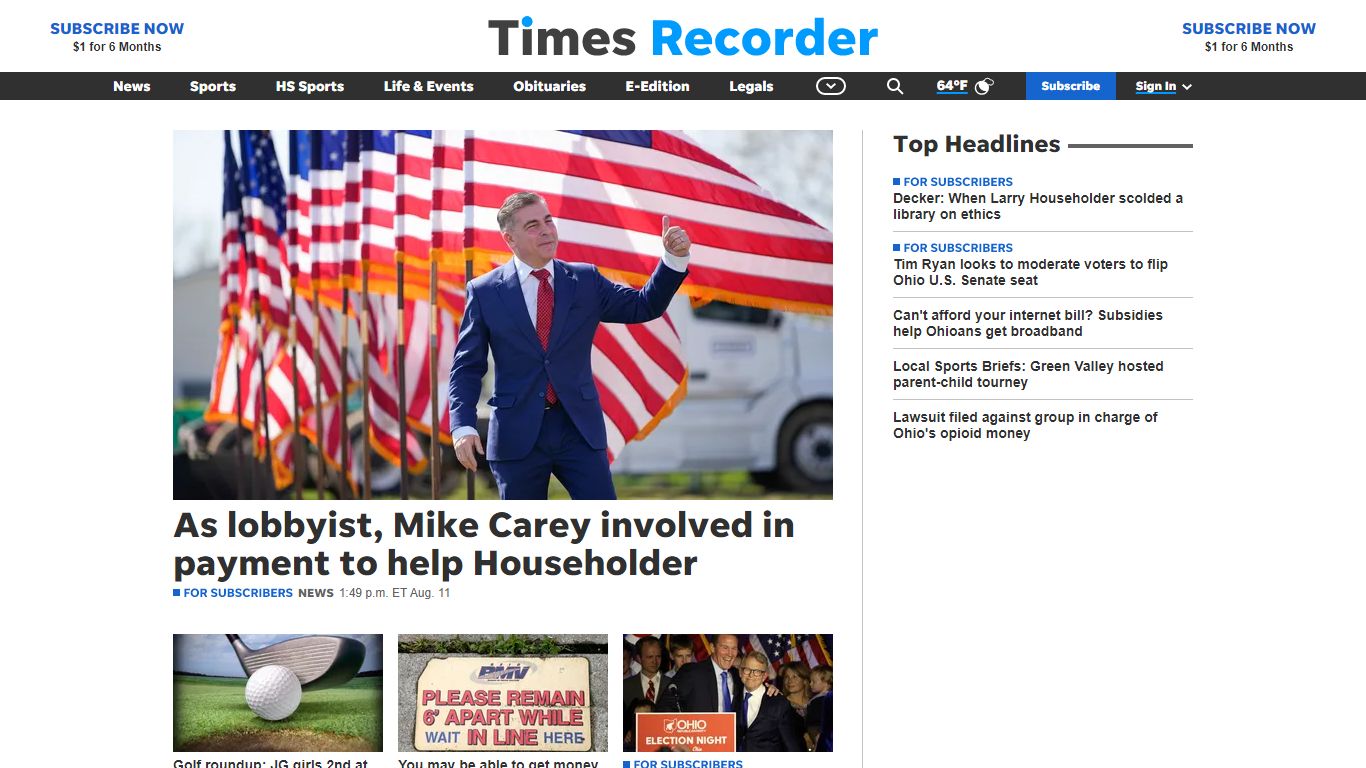Open the Obituaries section
This screenshot has height=768, width=1366.
pos(550,86)
